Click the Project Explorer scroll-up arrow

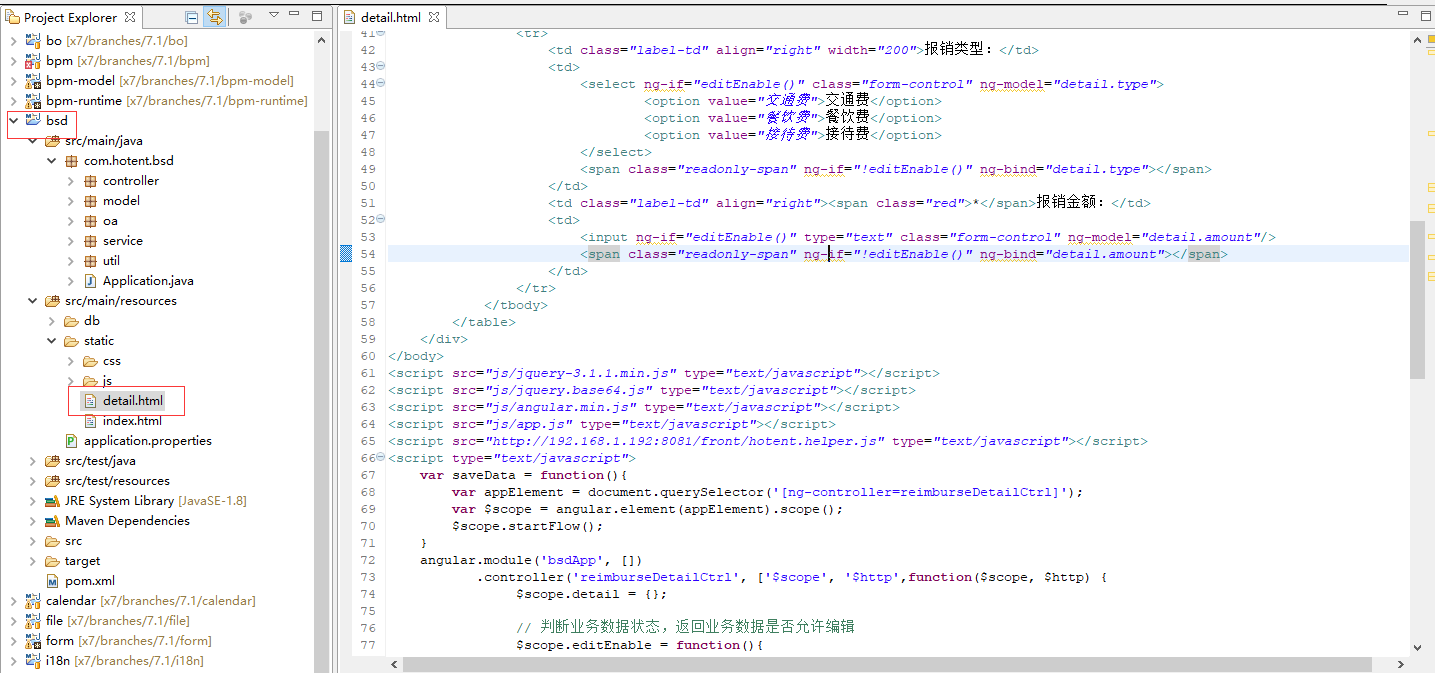(322, 40)
